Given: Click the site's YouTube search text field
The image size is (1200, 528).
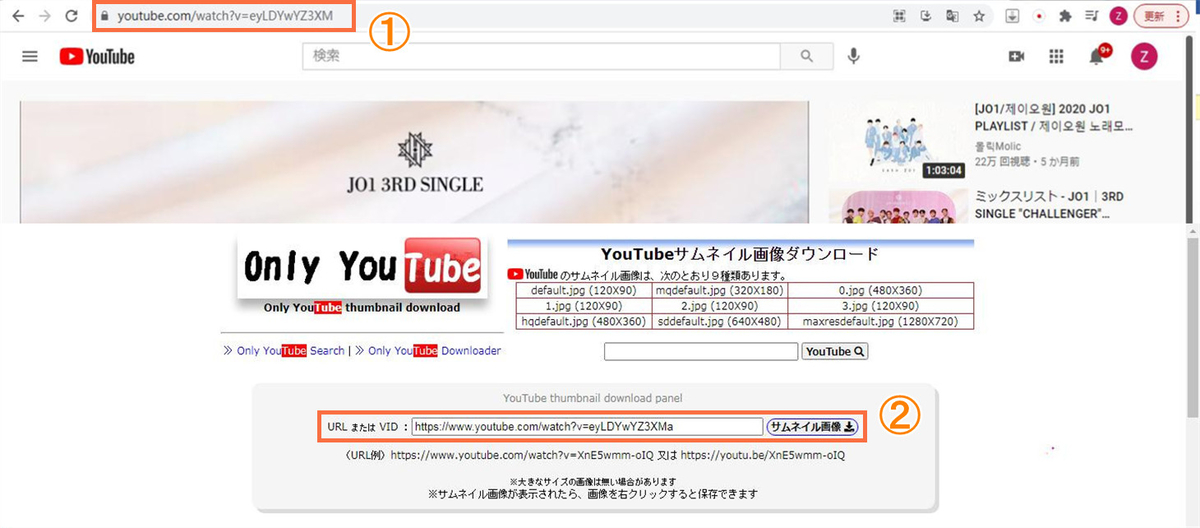Looking at the screenshot, I should (701, 351).
